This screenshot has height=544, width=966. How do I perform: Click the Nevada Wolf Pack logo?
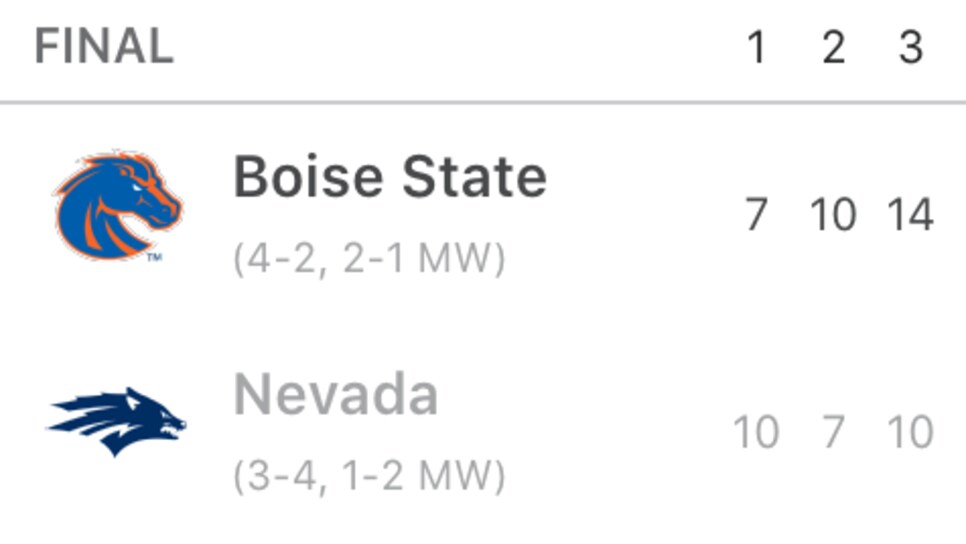pyautogui.click(x=116, y=422)
